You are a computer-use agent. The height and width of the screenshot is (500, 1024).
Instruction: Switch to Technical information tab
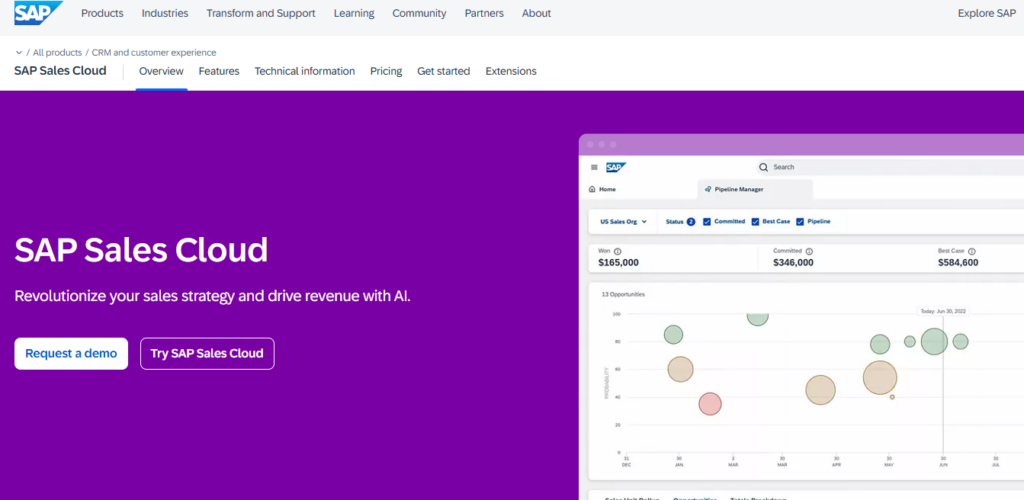[305, 71]
